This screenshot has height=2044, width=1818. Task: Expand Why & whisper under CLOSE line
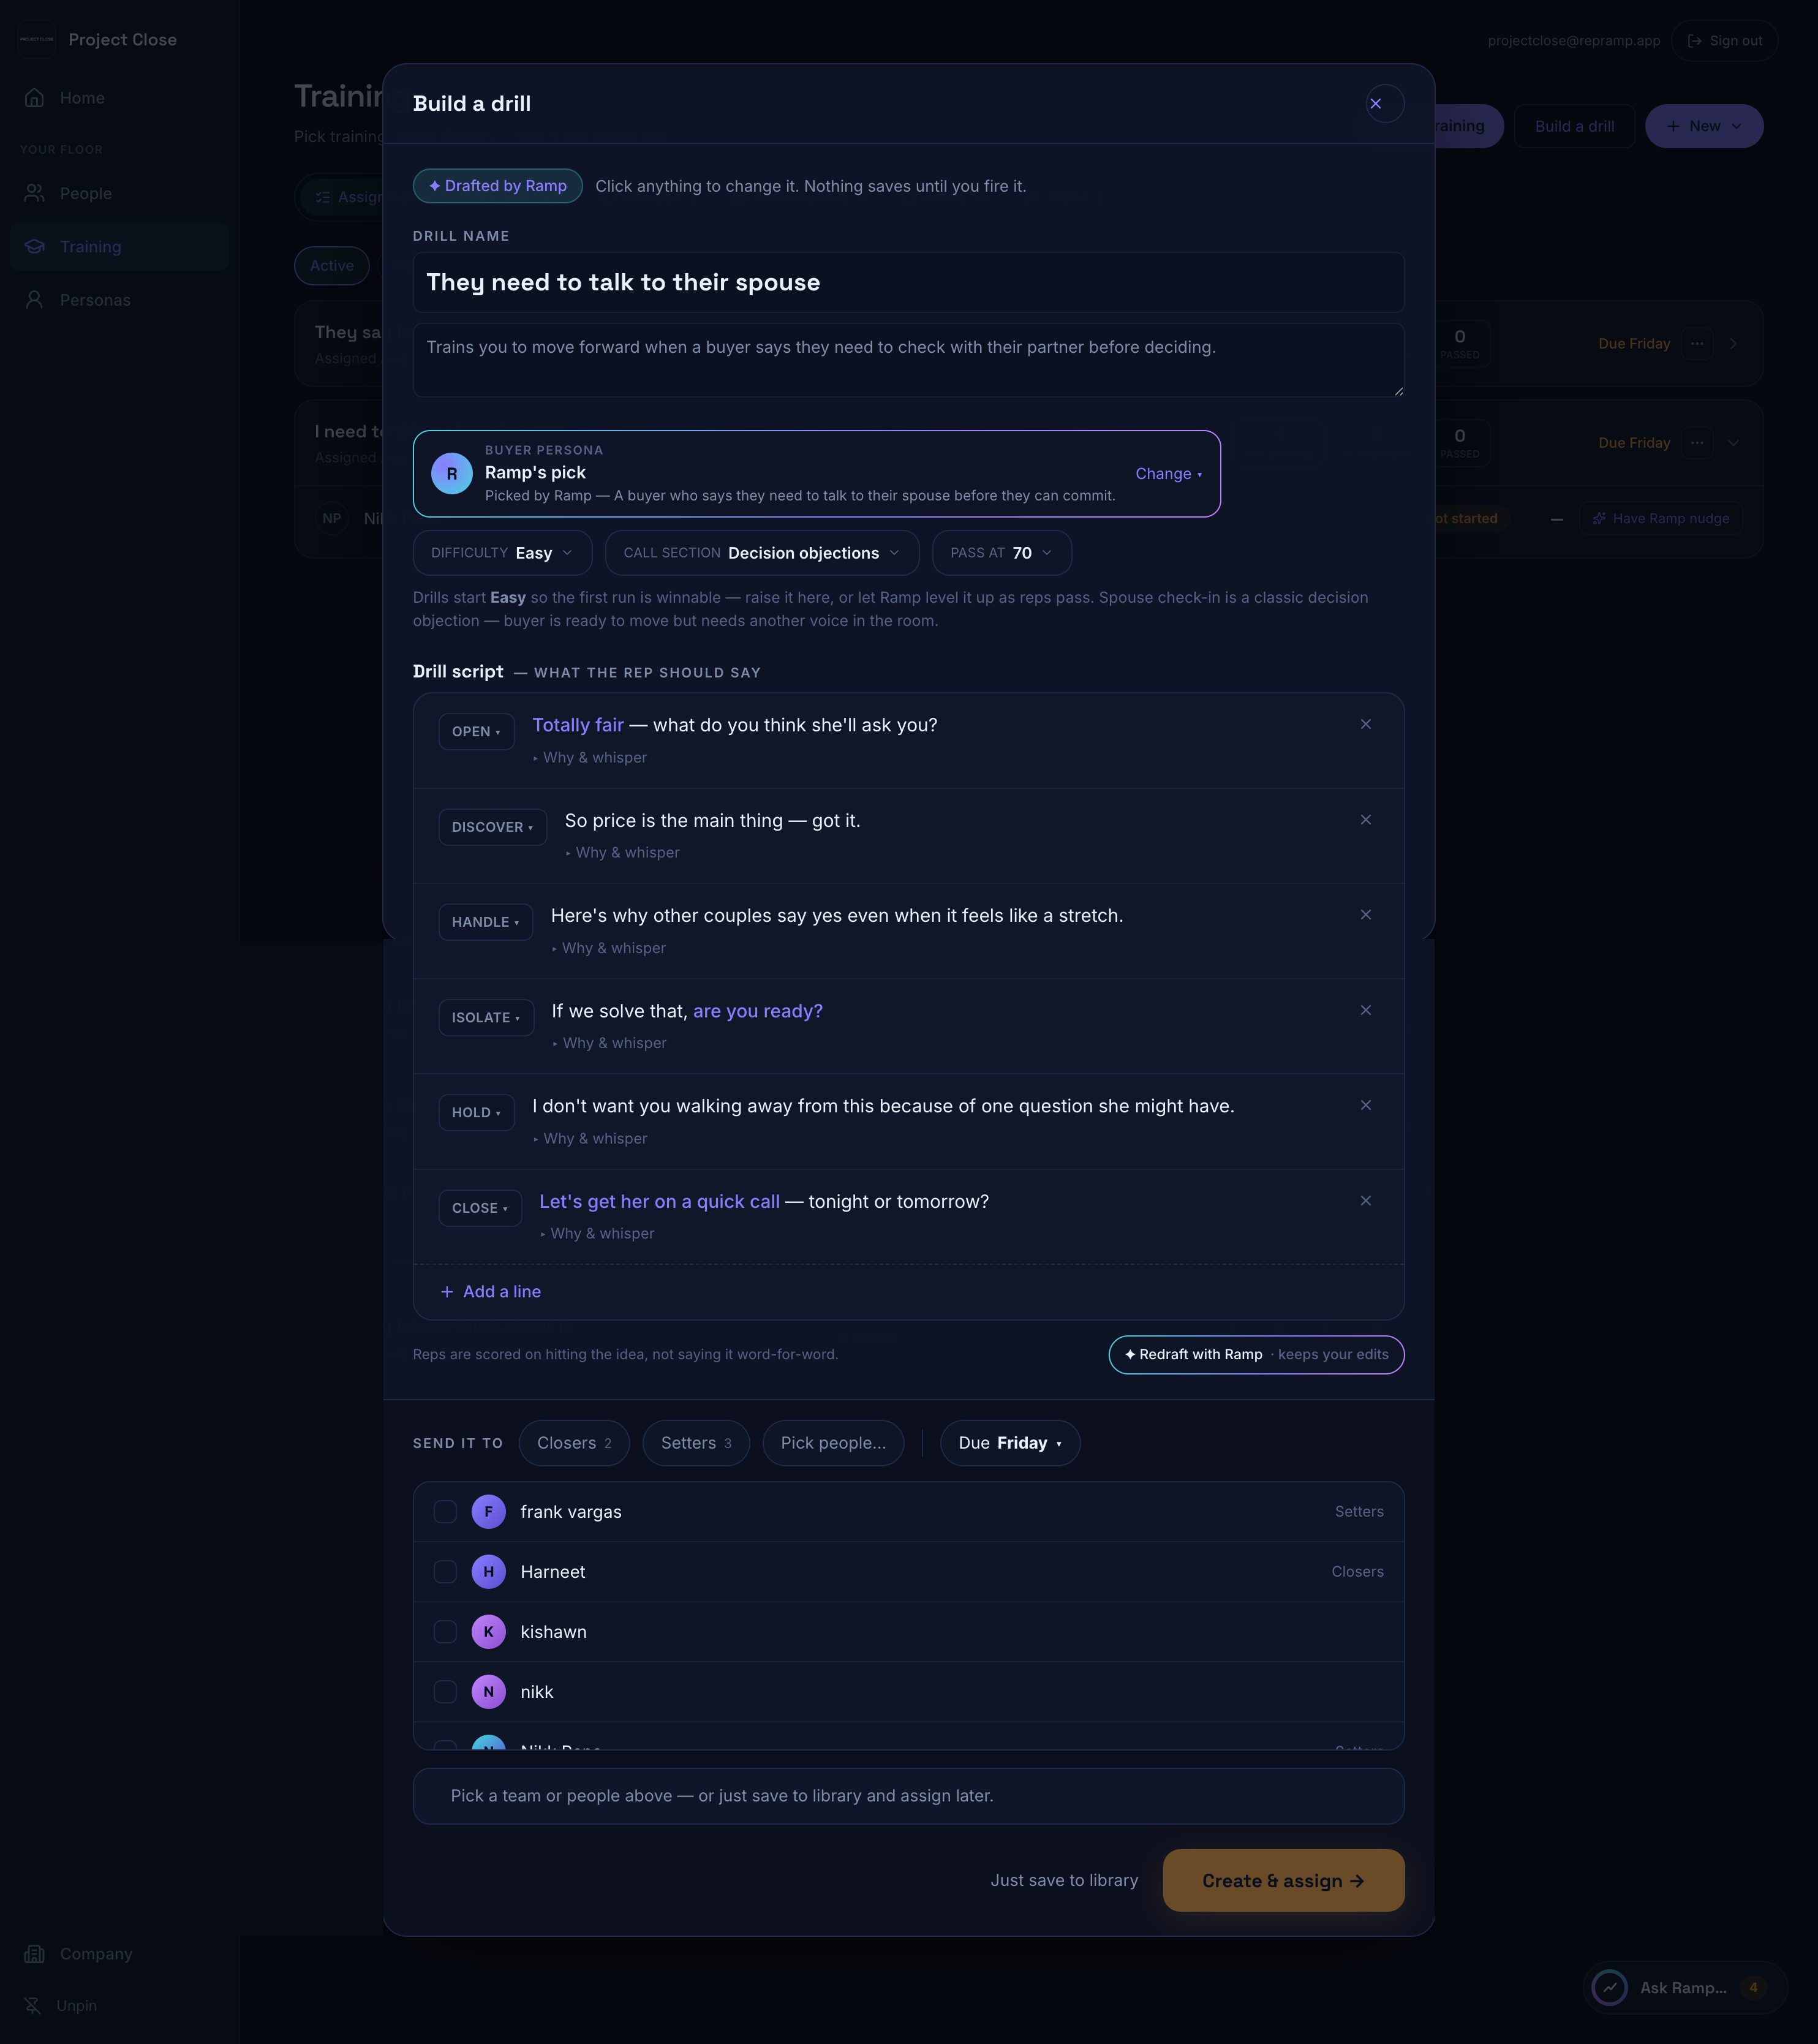(597, 1234)
